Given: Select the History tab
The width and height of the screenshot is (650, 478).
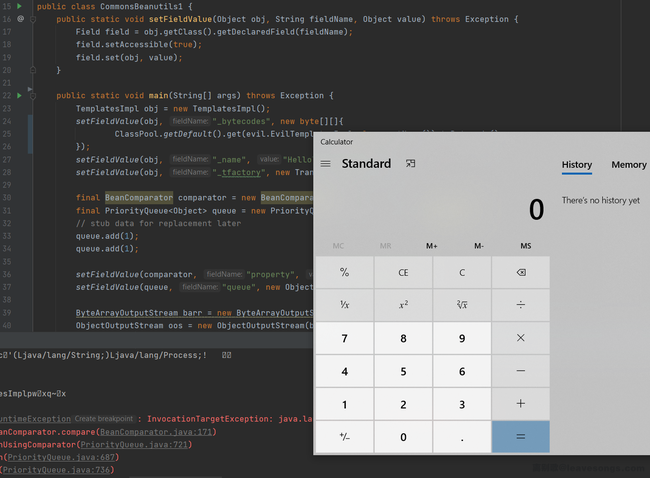Looking at the screenshot, I should click(576, 165).
